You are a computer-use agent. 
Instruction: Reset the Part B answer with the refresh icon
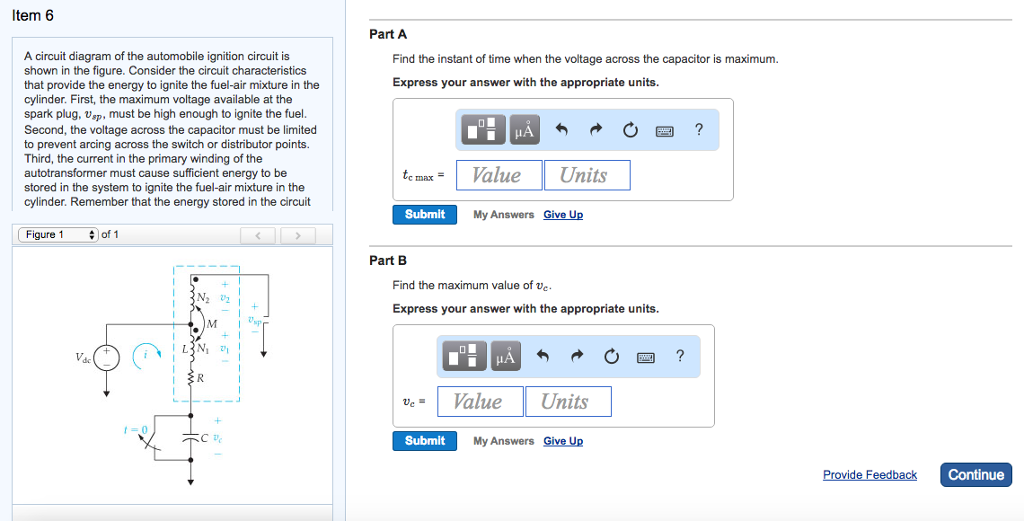point(611,356)
